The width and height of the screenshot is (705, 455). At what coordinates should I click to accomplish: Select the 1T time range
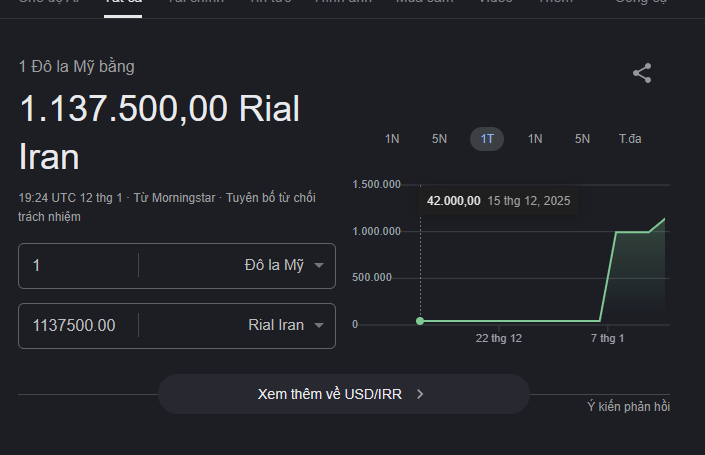point(487,139)
